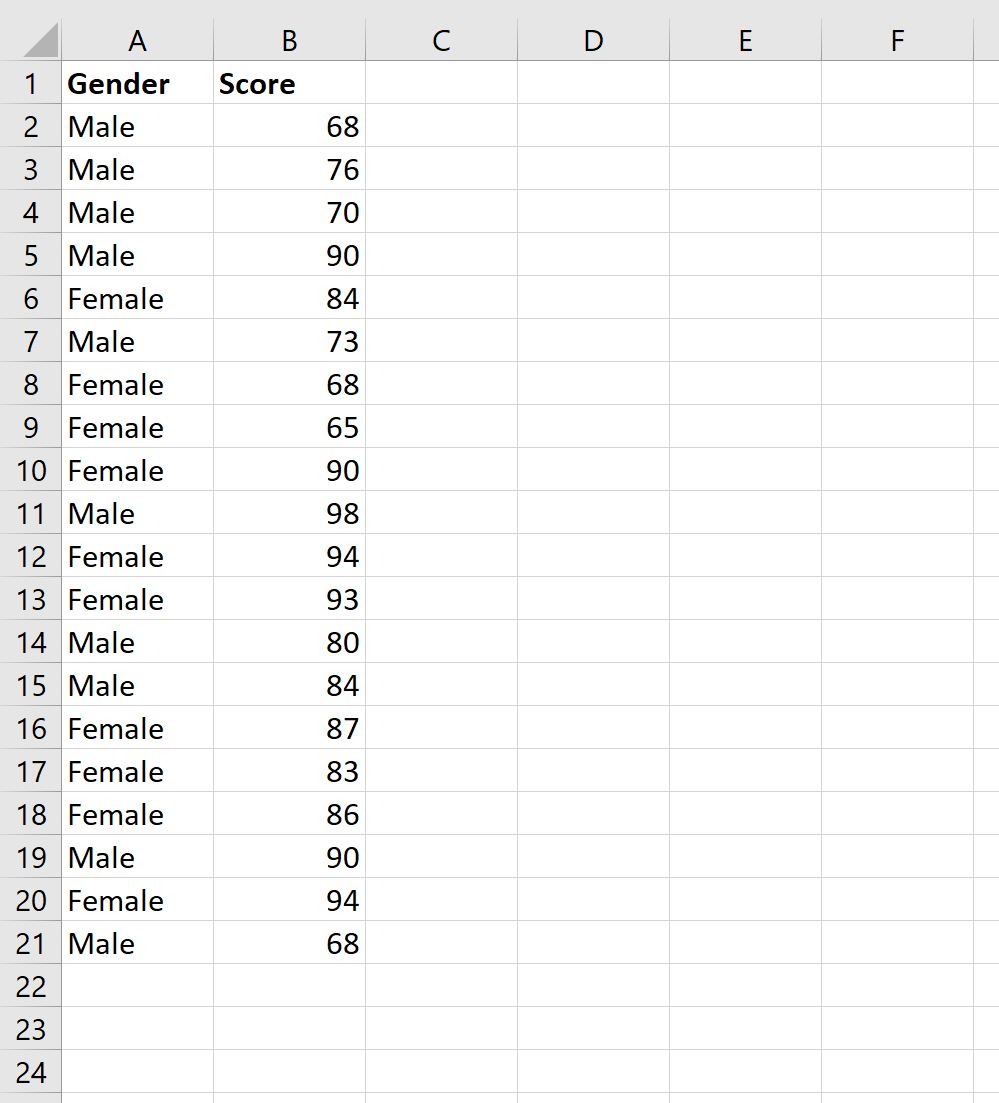Viewport: 999px width, 1103px height.
Task: Click the Score header cell
Action: pyautogui.click(x=289, y=84)
